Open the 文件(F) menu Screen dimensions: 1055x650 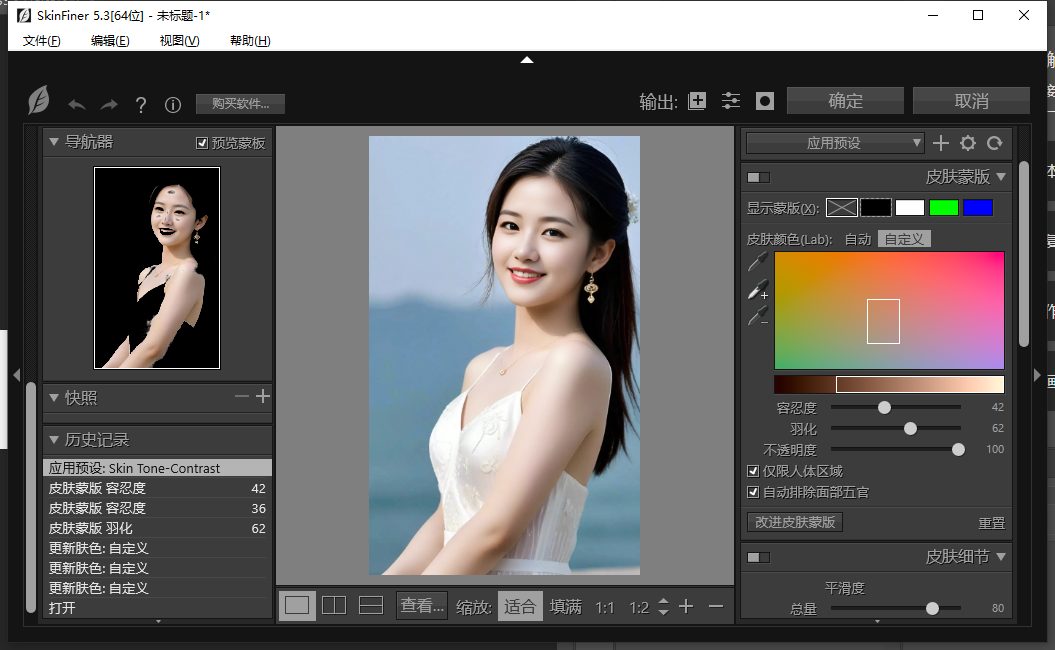tap(42, 41)
